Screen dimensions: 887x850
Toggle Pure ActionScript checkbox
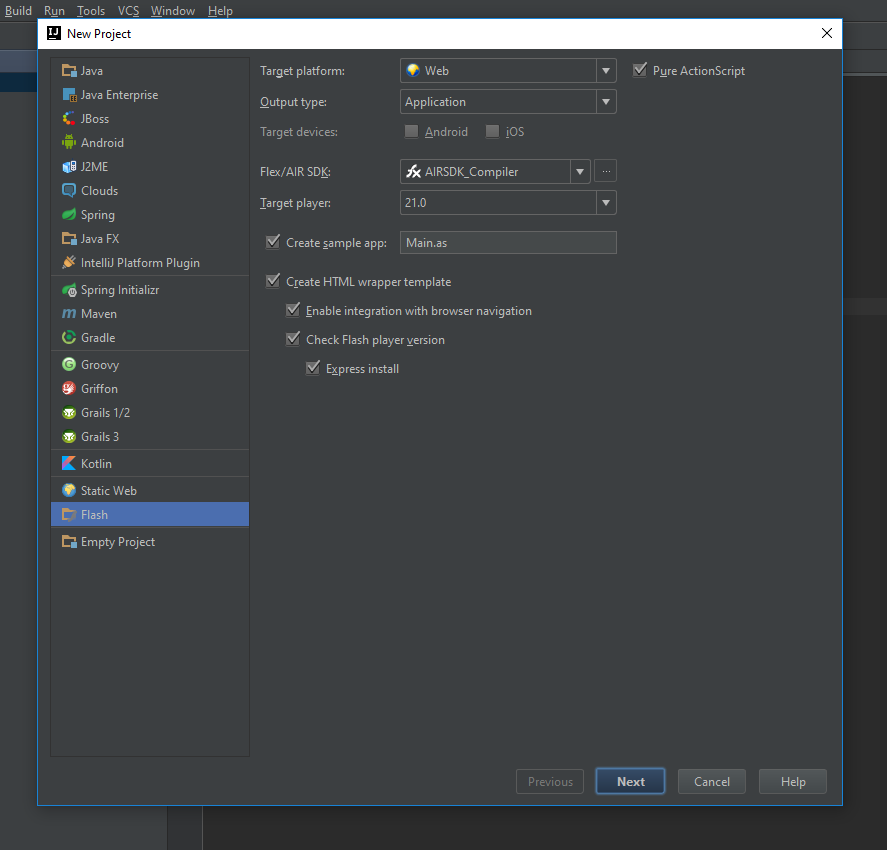tap(640, 70)
